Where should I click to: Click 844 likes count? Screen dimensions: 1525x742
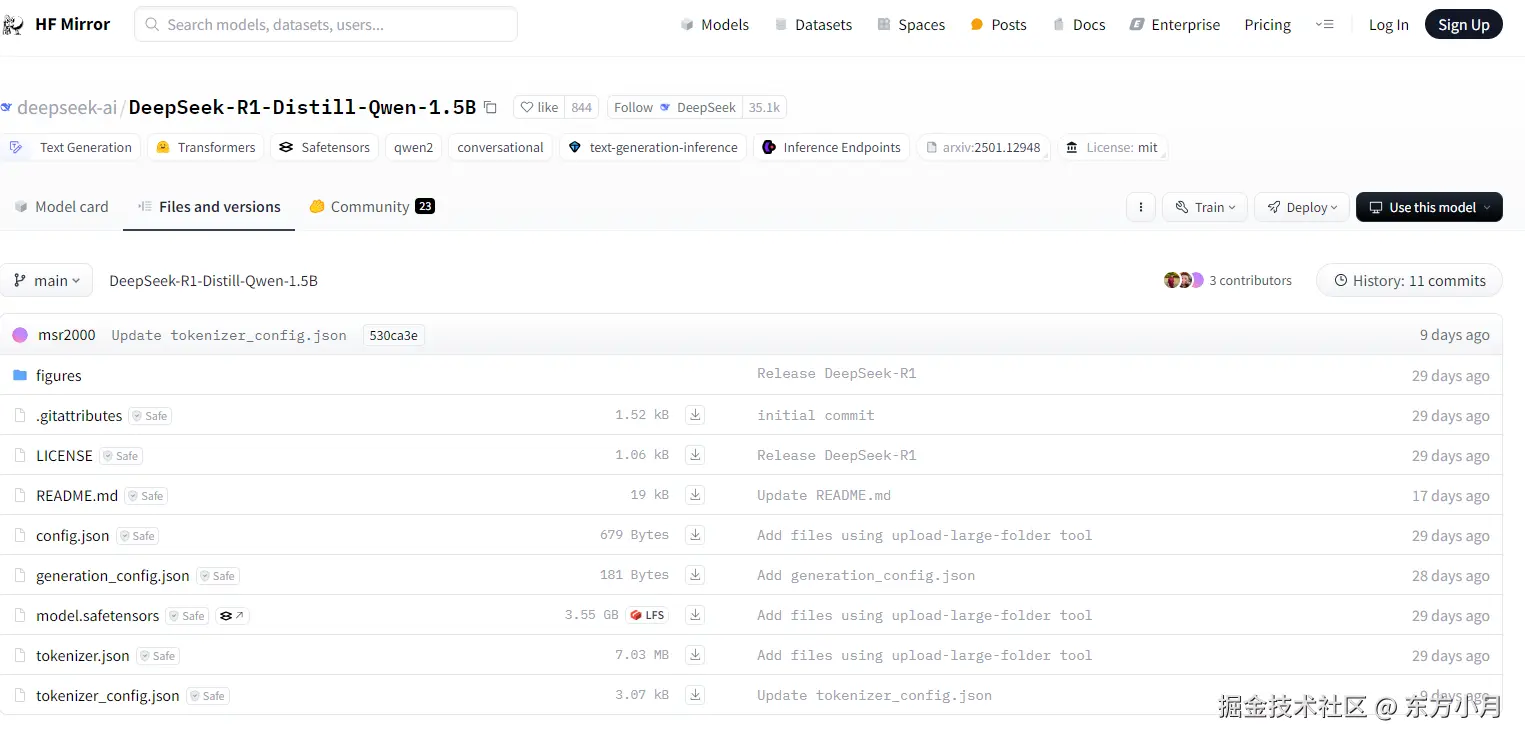tap(581, 107)
